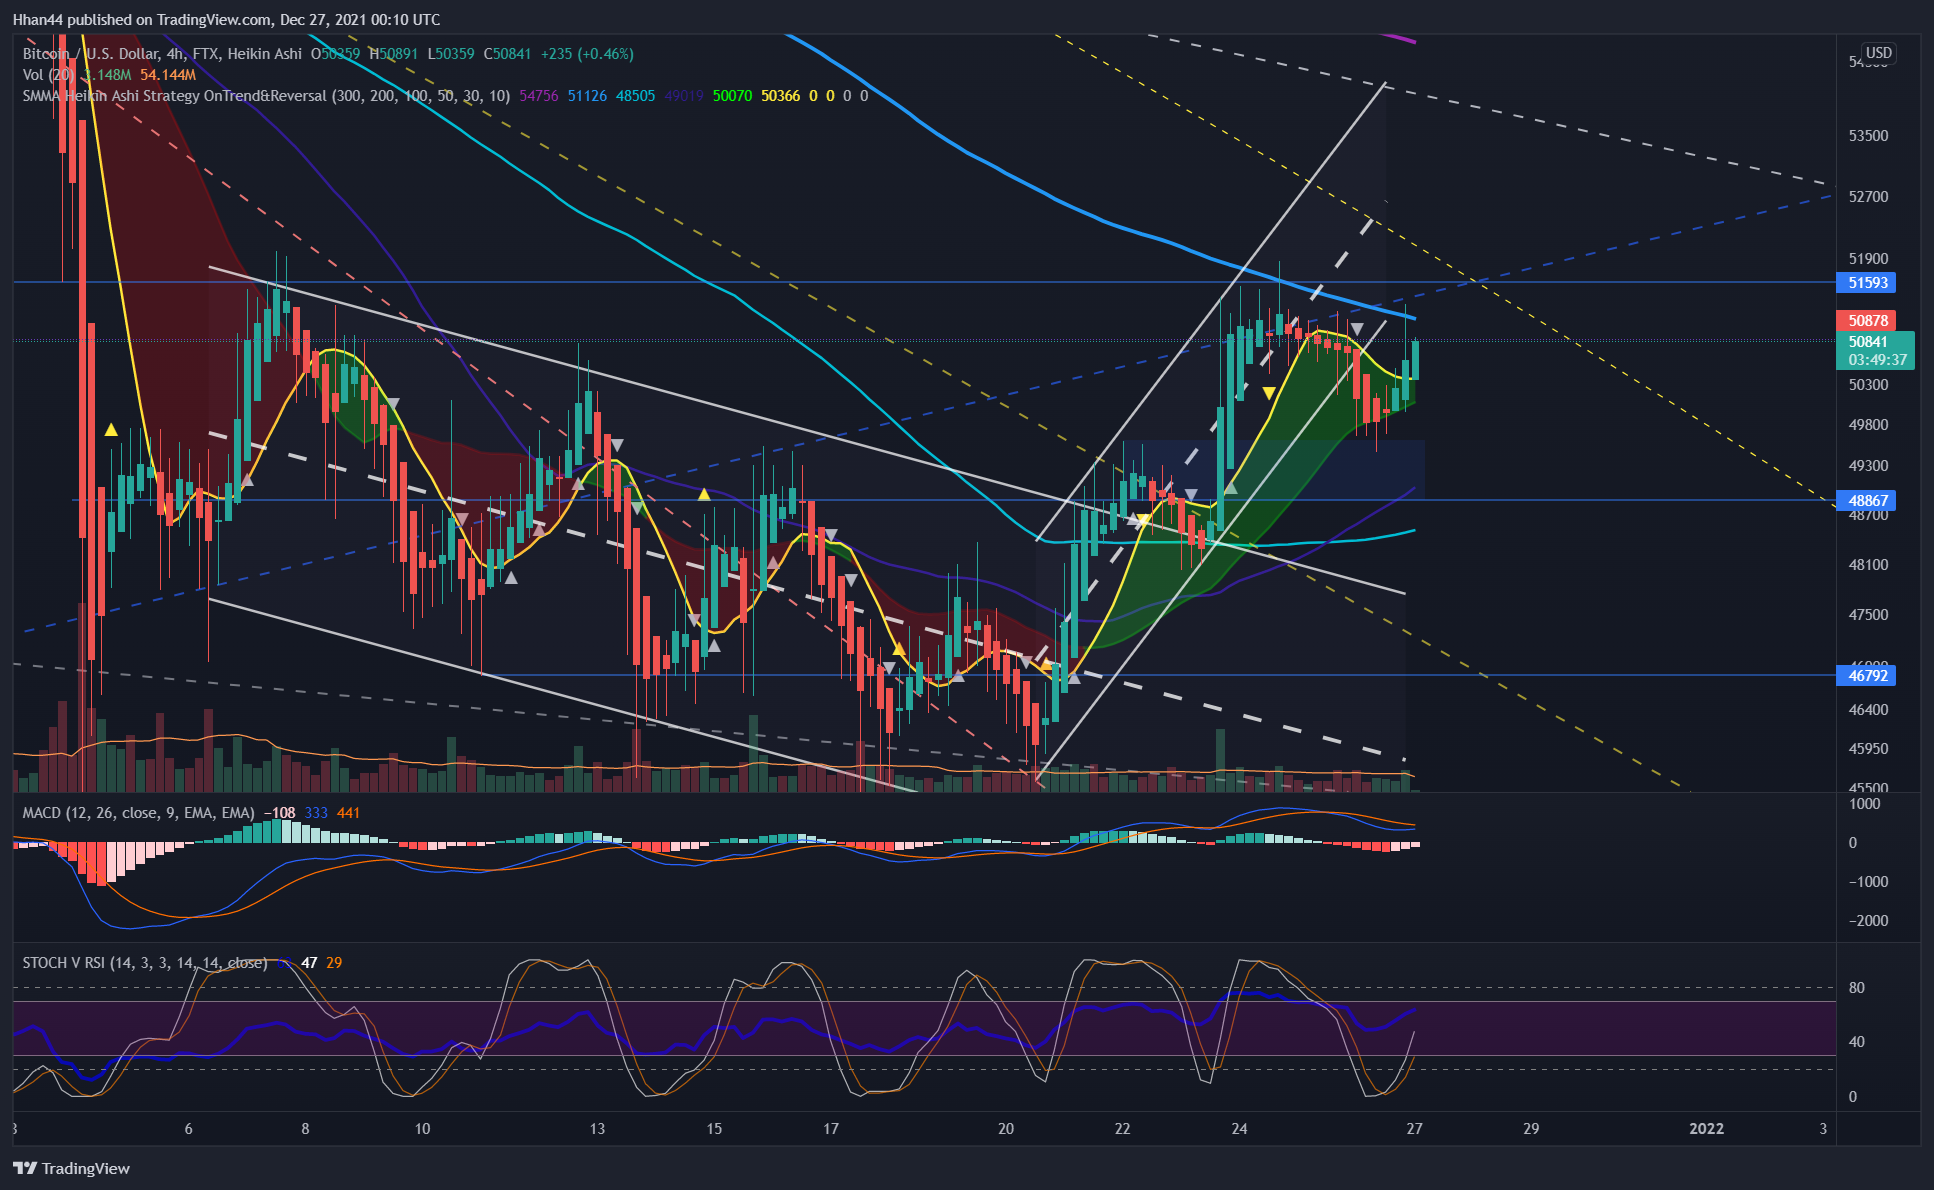Click 51900 on the price axis
Viewport: 1934px width, 1190px height.
pyautogui.click(x=1868, y=259)
